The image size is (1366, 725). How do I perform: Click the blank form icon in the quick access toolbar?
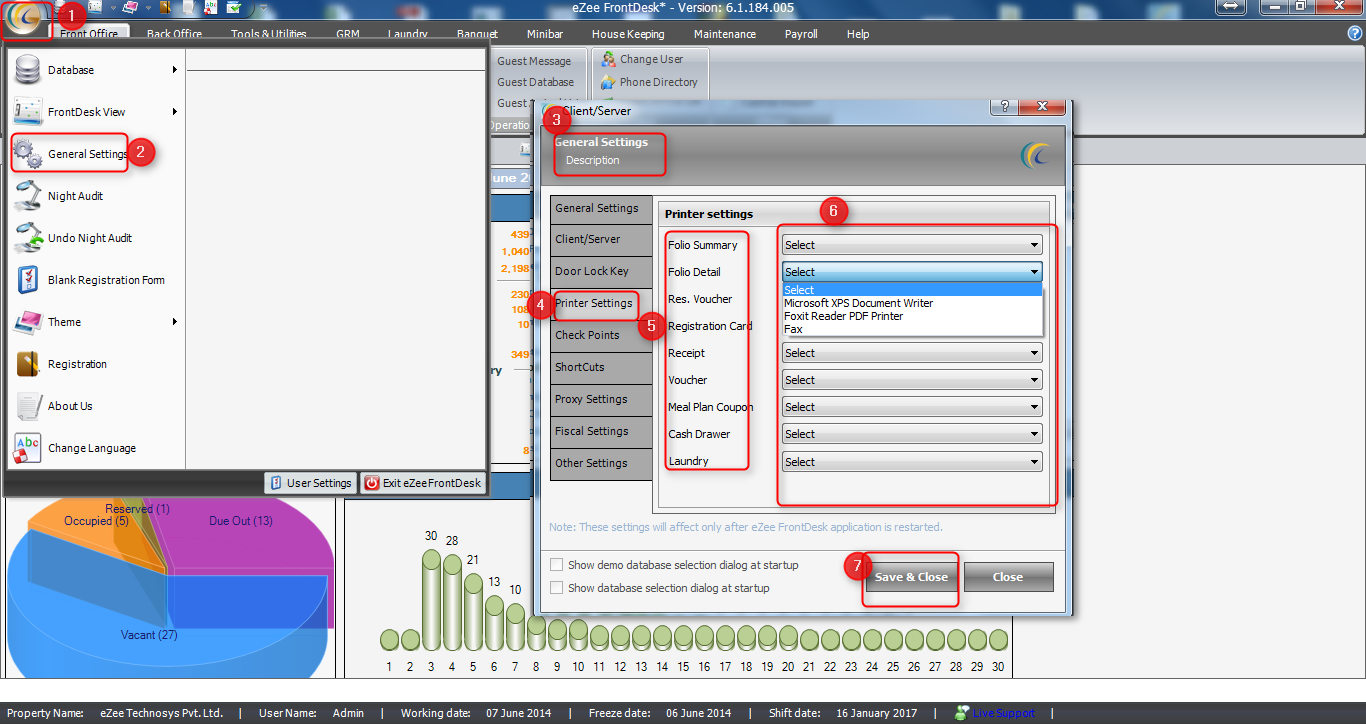click(187, 7)
